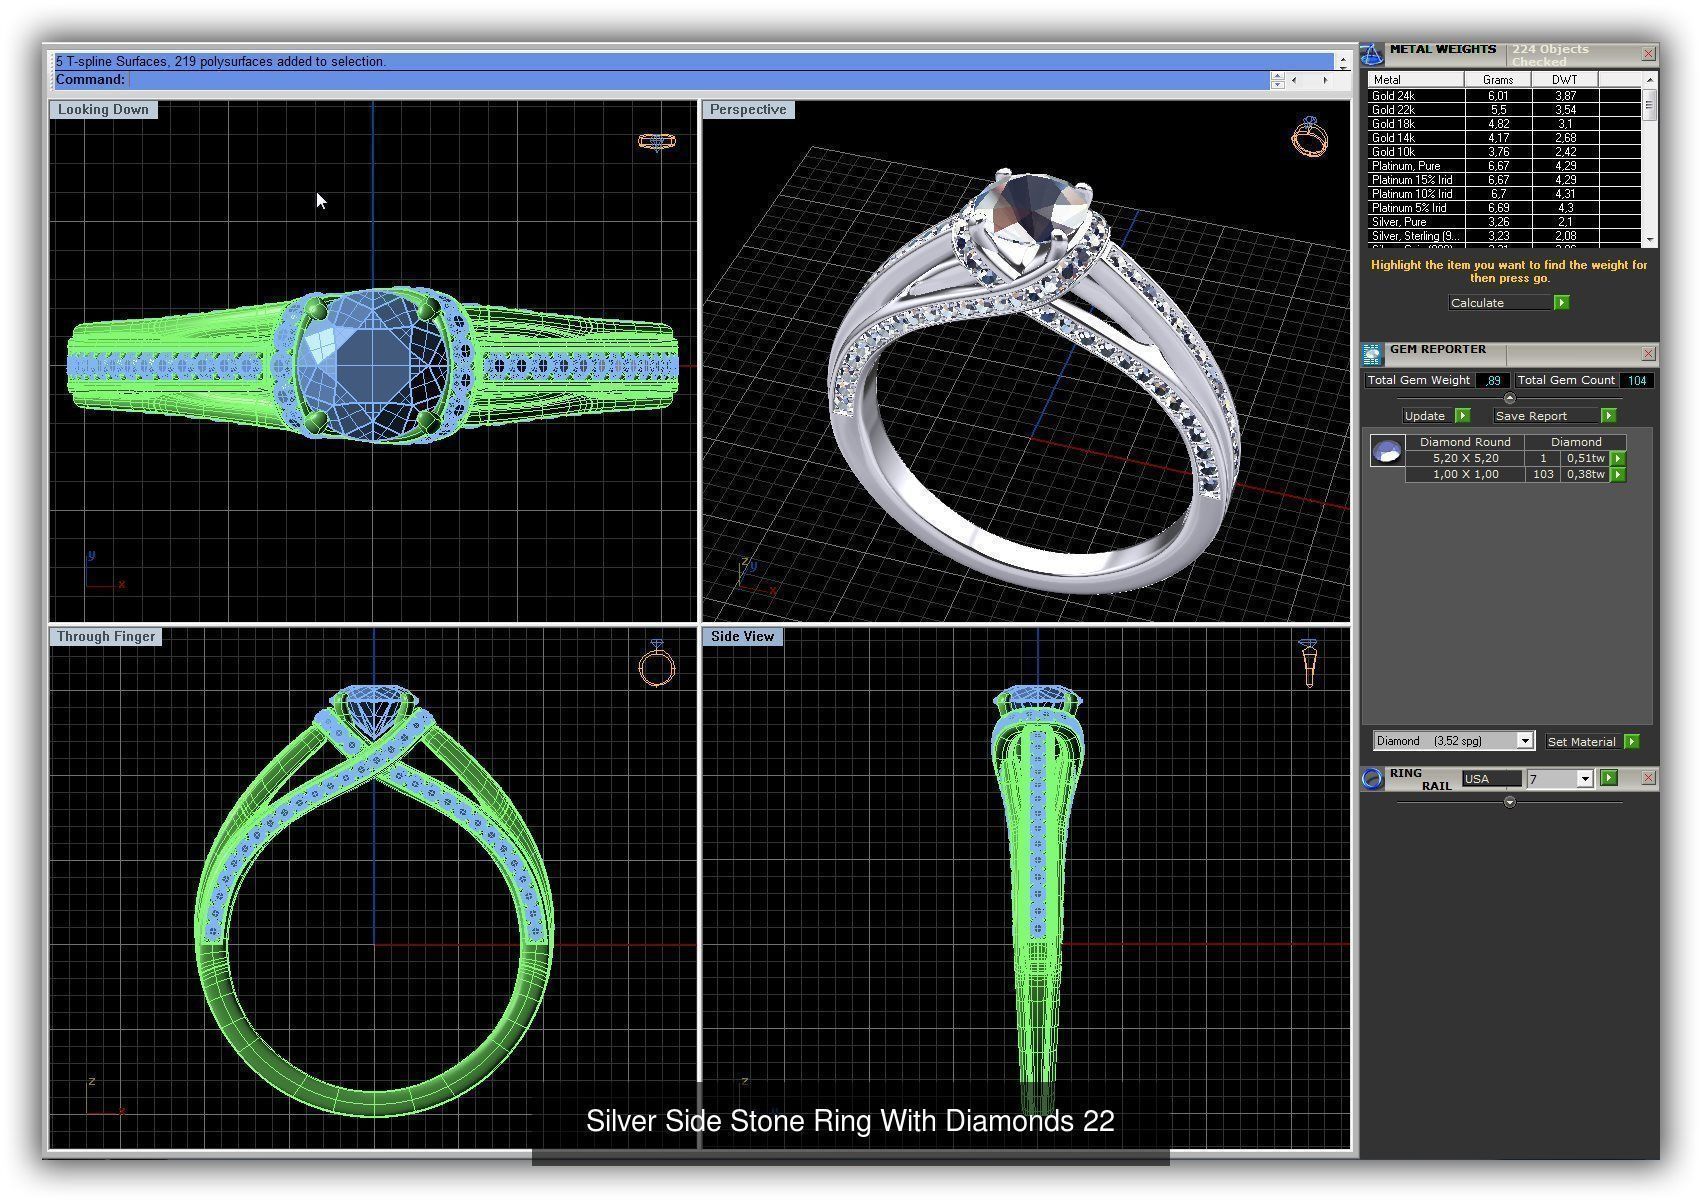
Task: Click the command line stepper arrows
Action: tap(1277, 80)
